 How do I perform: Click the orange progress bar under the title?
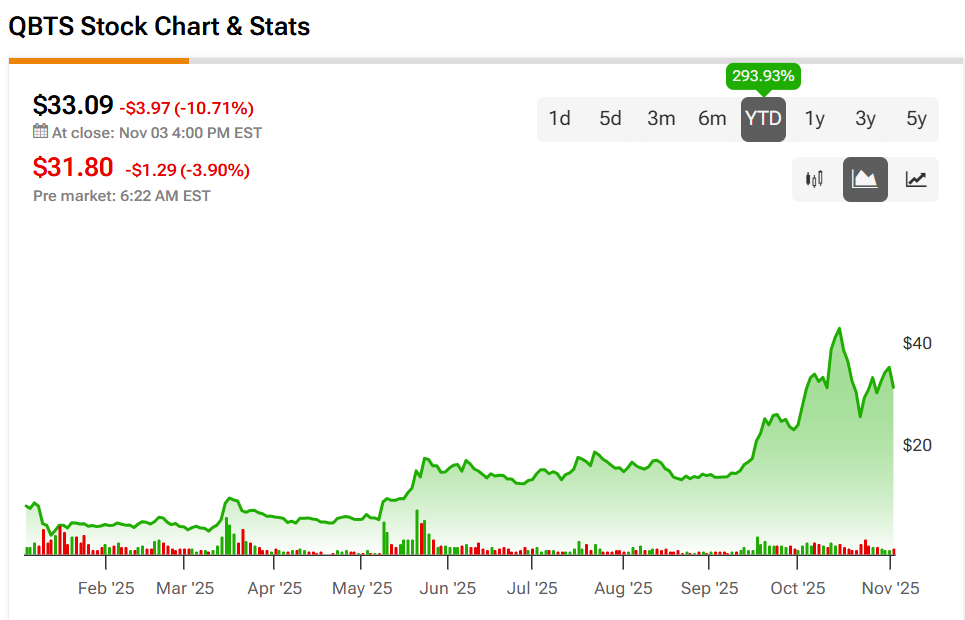coord(99,60)
